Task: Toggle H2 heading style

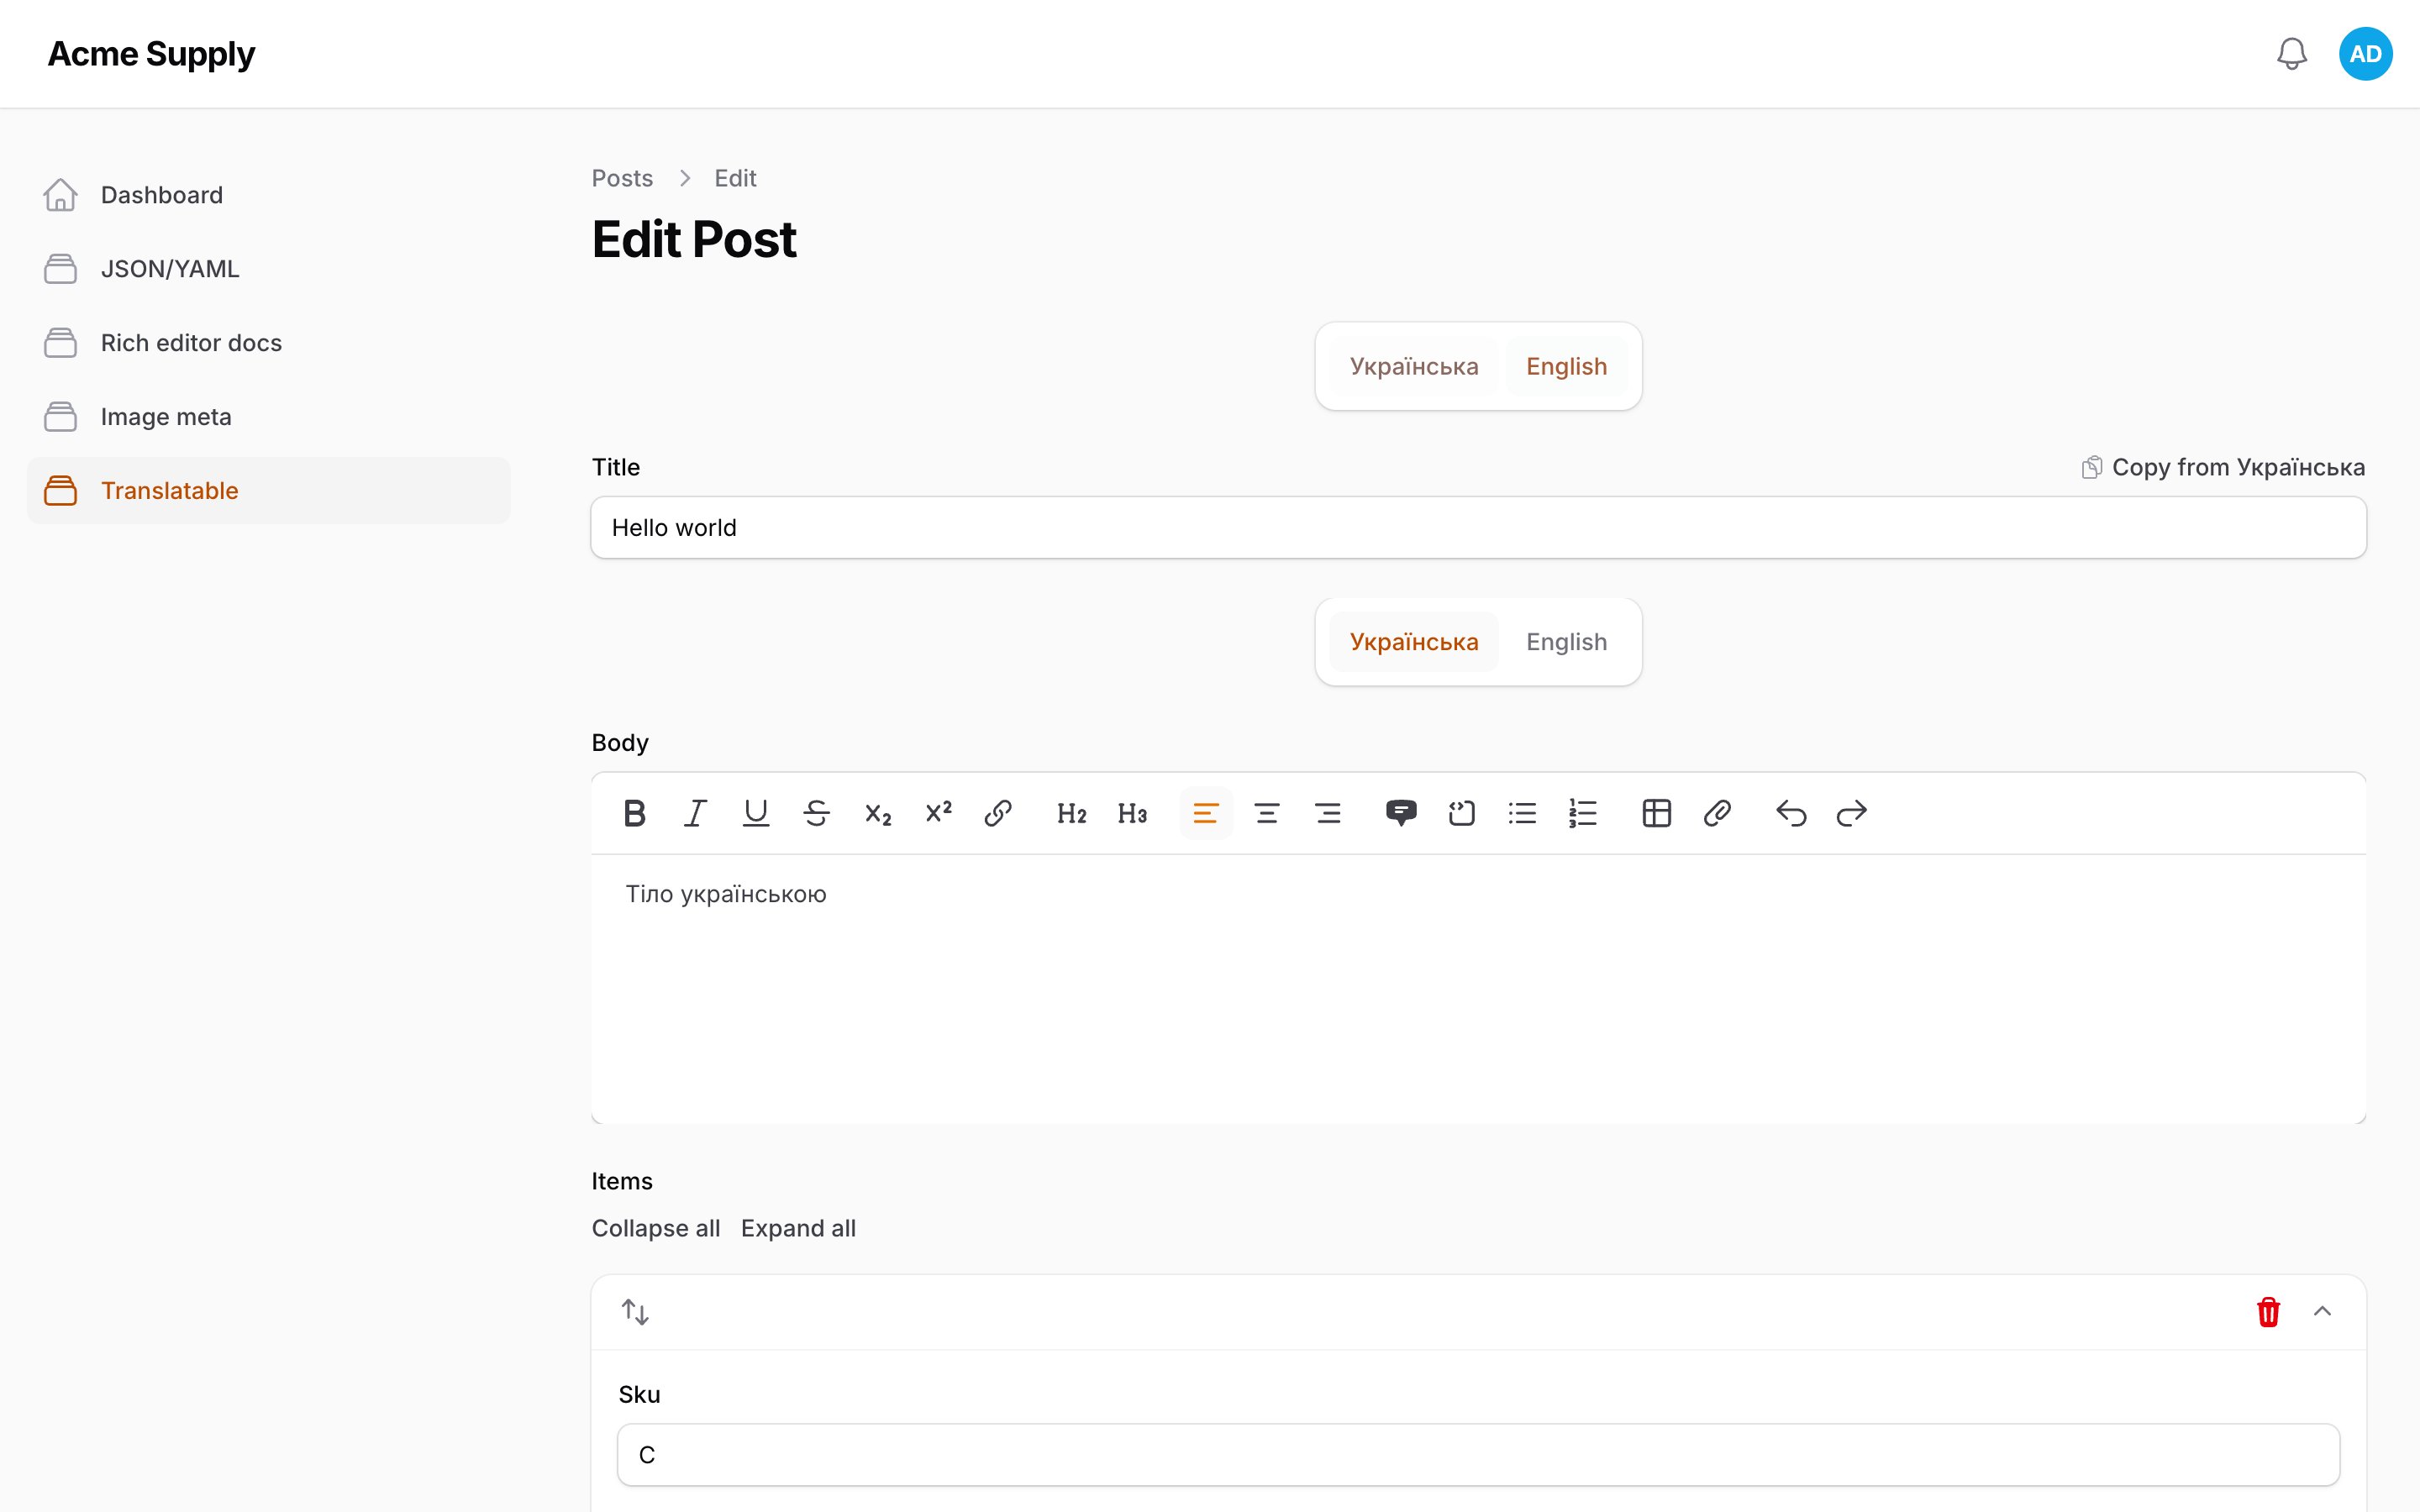Action: pyautogui.click(x=1071, y=813)
